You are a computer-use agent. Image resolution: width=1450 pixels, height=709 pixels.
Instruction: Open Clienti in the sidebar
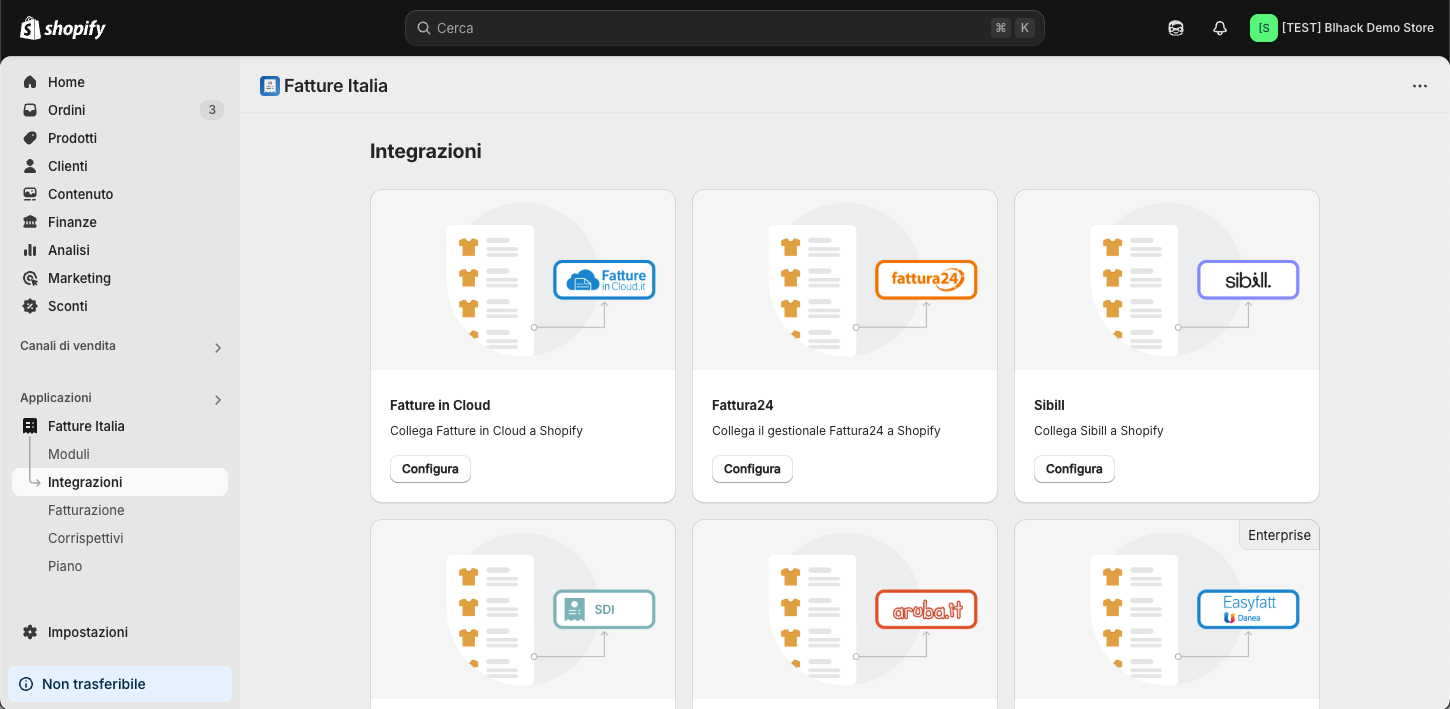coord(120,166)
